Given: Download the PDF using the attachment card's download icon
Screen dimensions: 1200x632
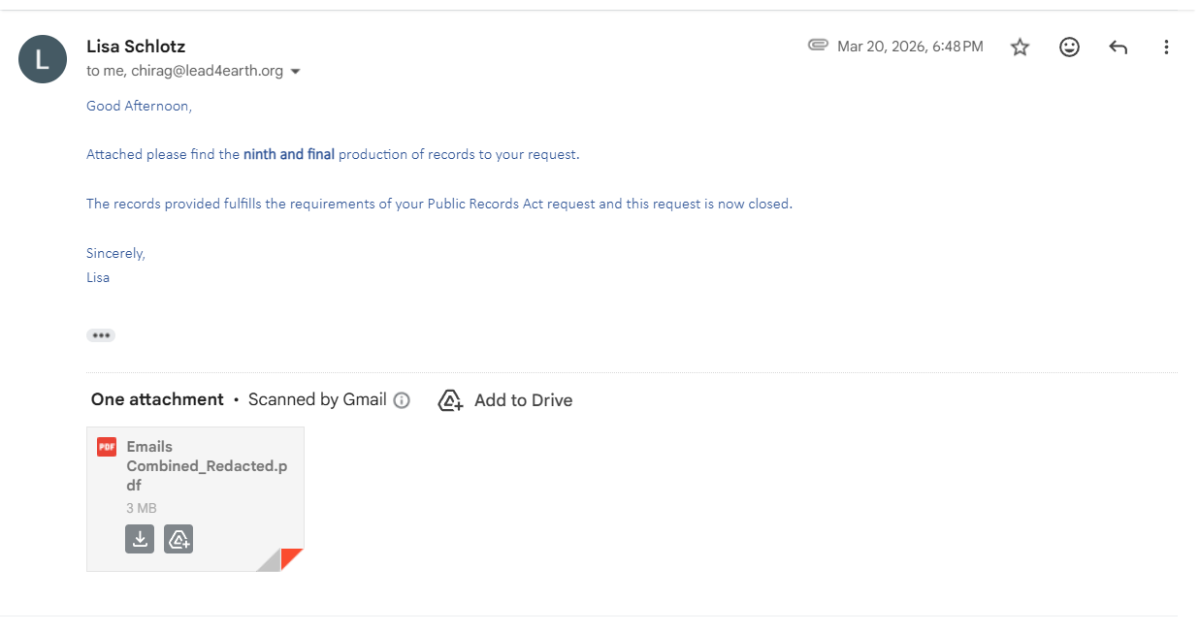Looking at the screenshot, I should point(140,539).
